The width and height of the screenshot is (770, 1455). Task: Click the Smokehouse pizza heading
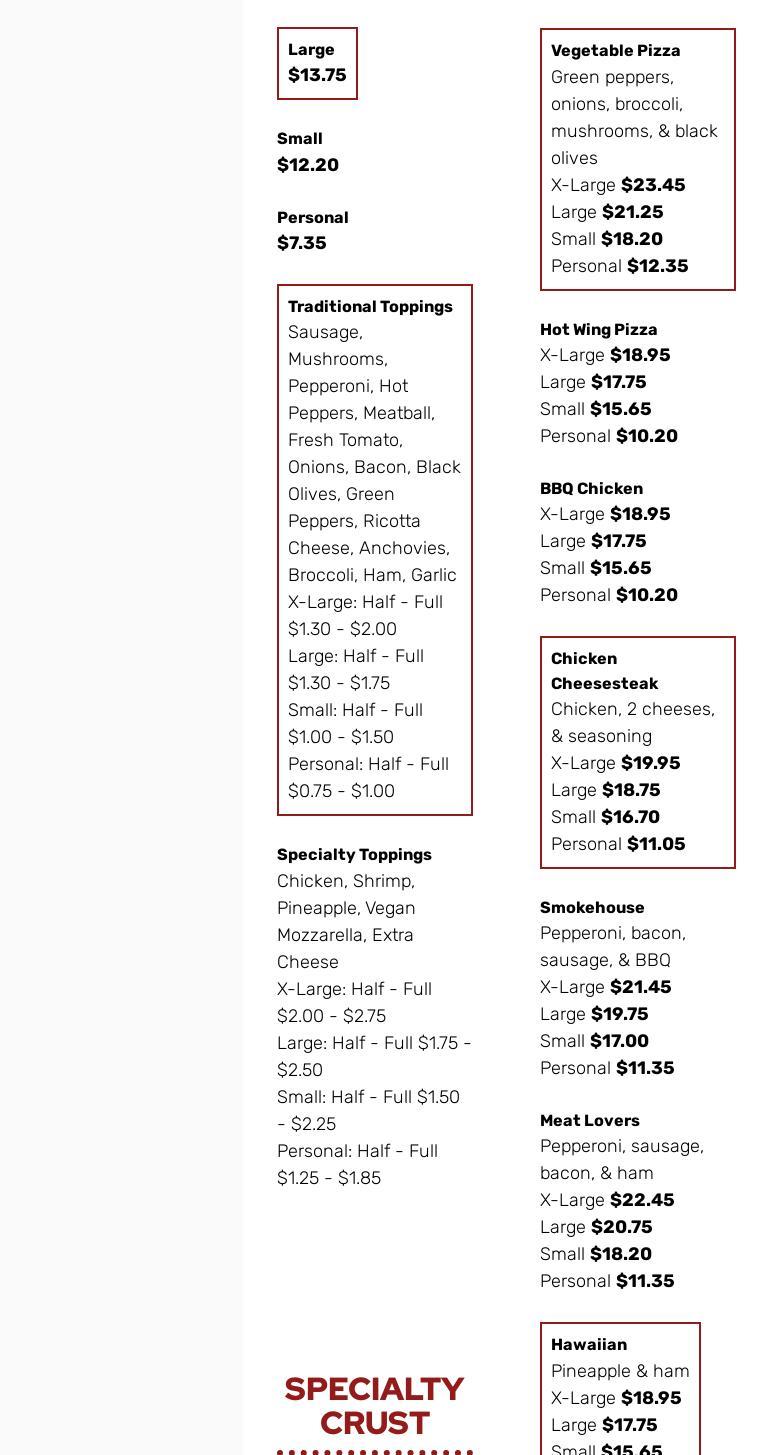pyautogui.click(x=592, y=908)
